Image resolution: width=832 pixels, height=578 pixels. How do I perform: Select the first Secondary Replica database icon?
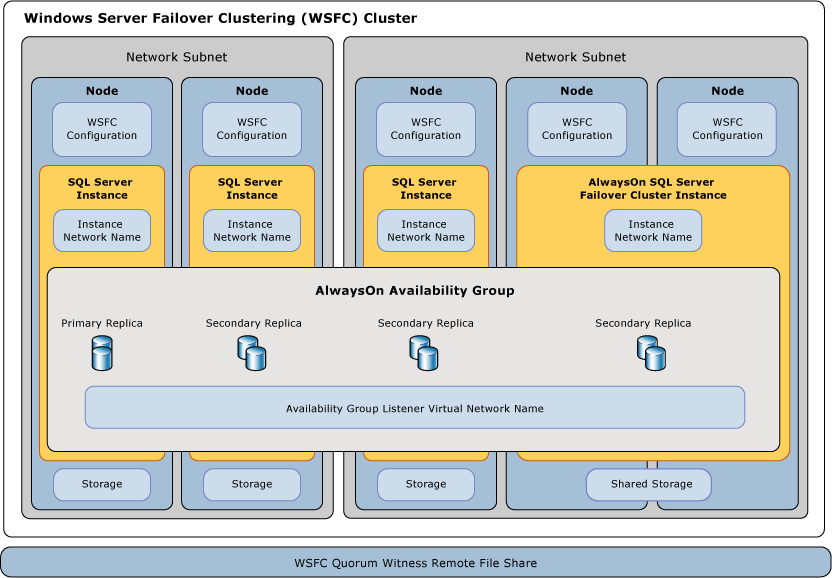tap(252, 353)
